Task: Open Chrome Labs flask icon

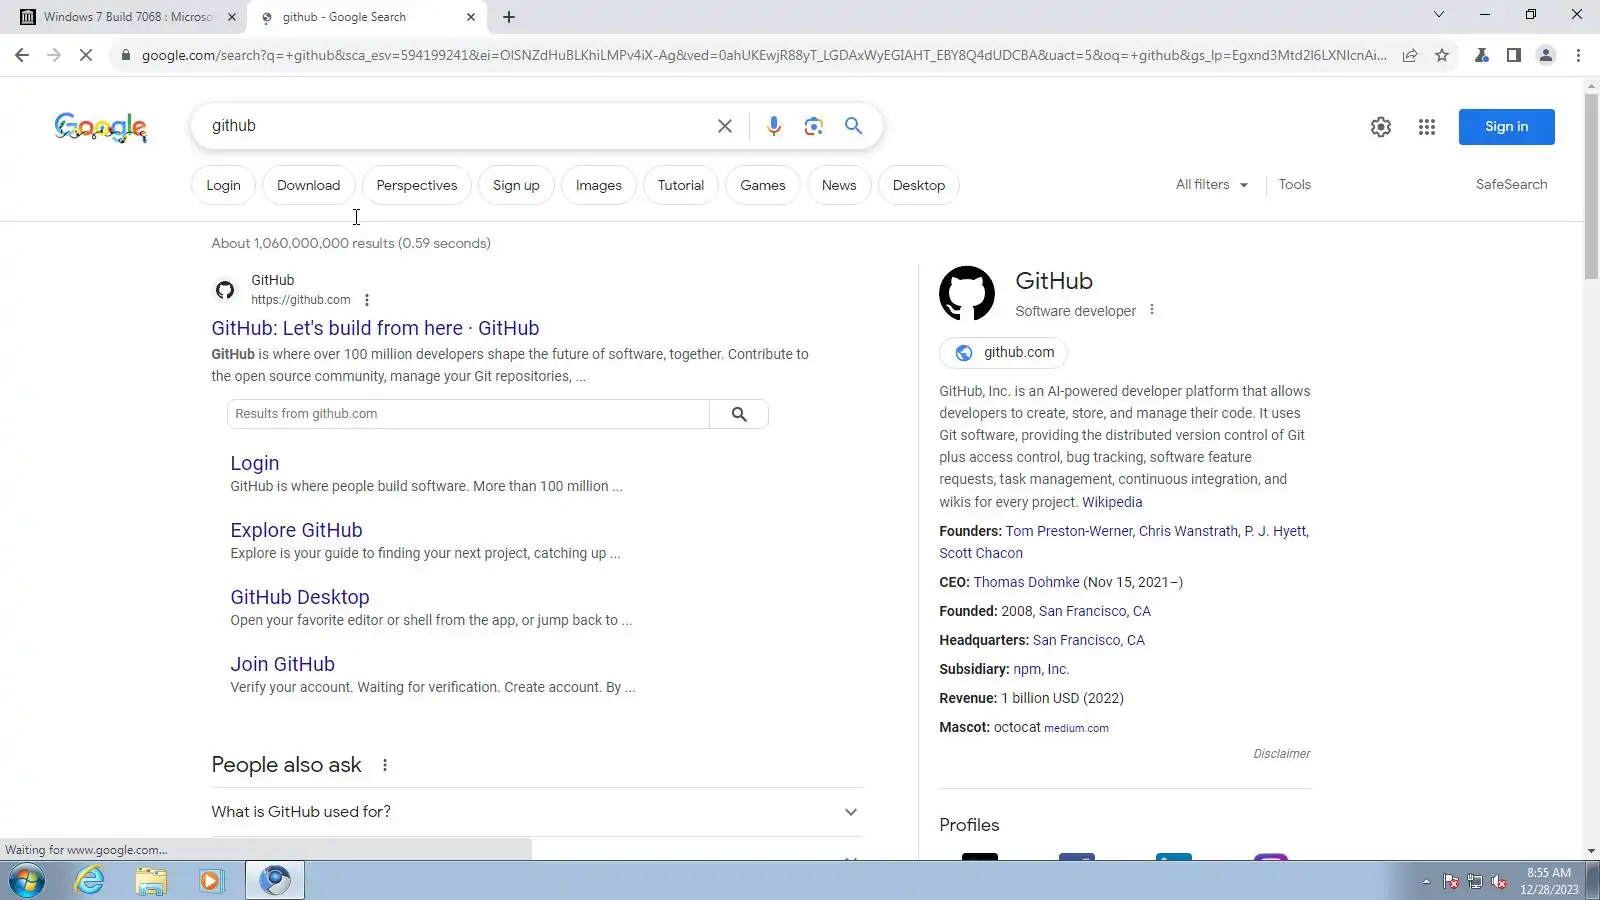Action: coord(1482,56)
